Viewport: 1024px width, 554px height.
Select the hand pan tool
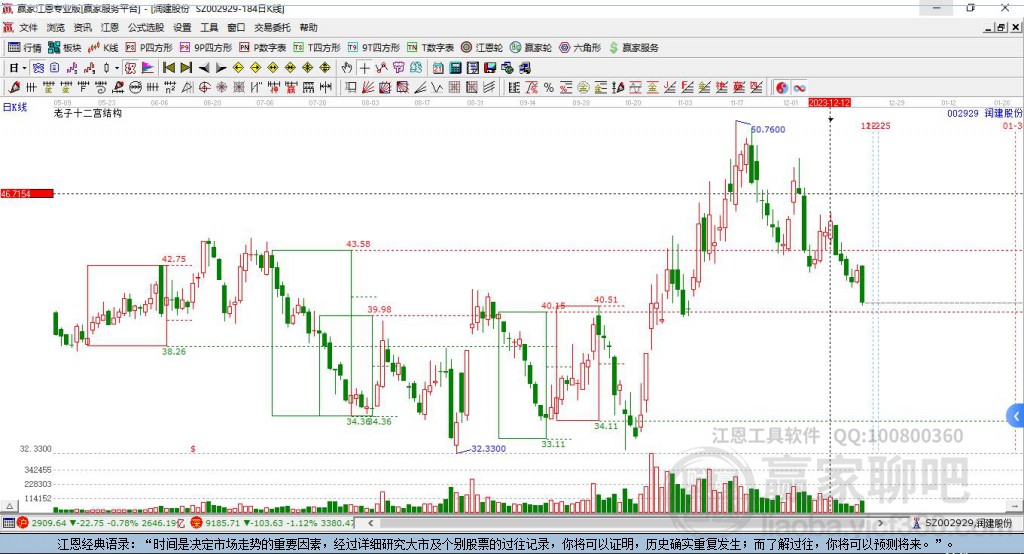[x=347, y=68]
